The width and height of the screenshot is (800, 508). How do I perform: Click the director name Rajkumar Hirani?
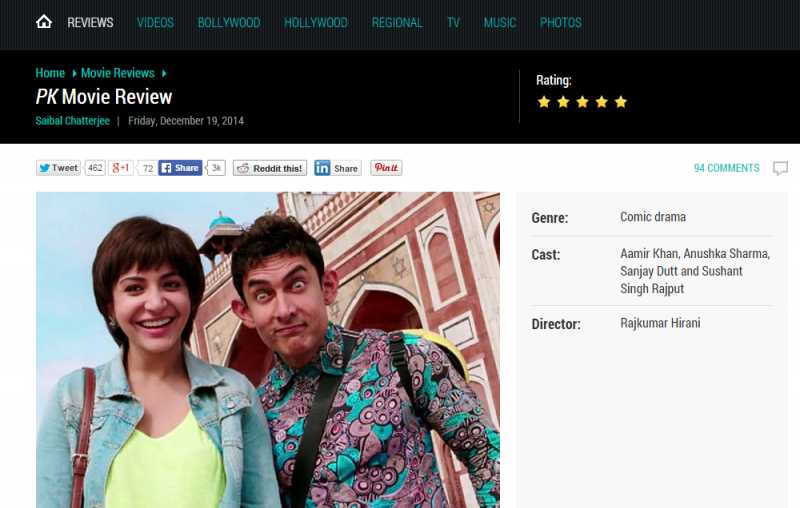pos(660,323)
